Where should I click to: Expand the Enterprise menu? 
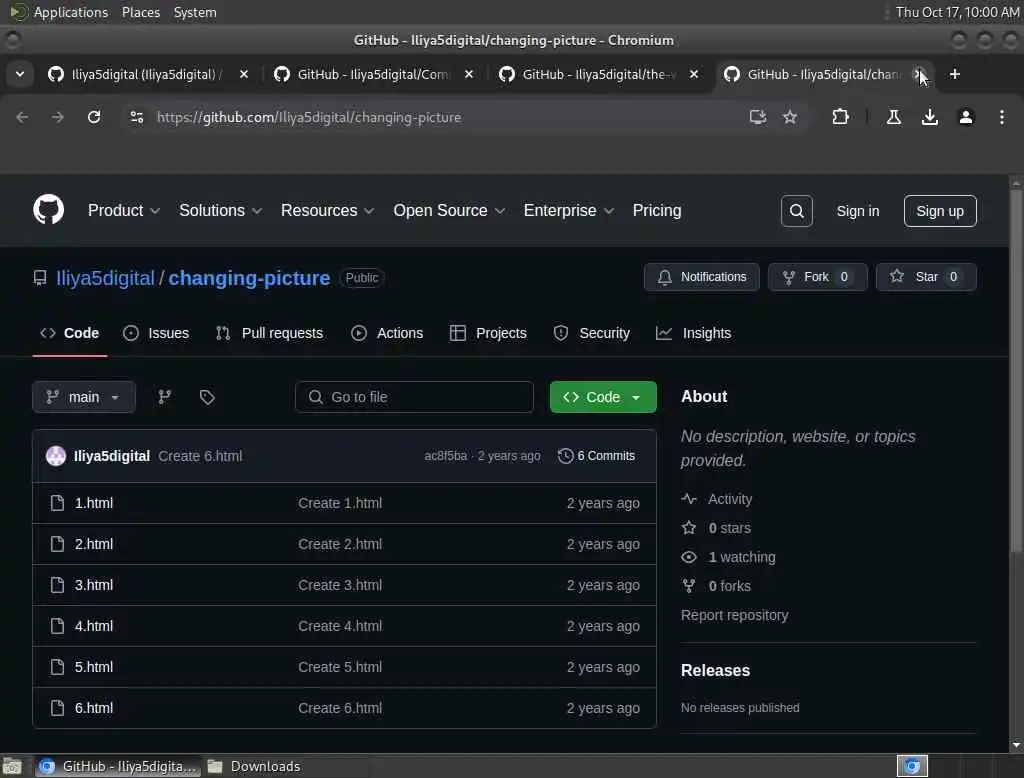pos(569,210)
